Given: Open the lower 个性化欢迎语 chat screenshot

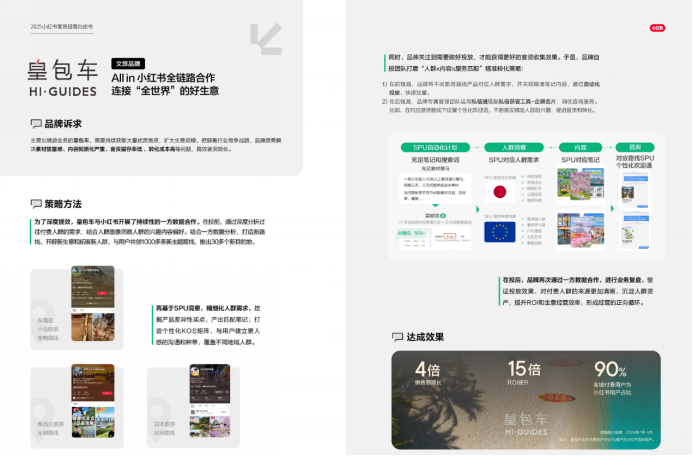Looking at the screenshot, I should 635,231.
